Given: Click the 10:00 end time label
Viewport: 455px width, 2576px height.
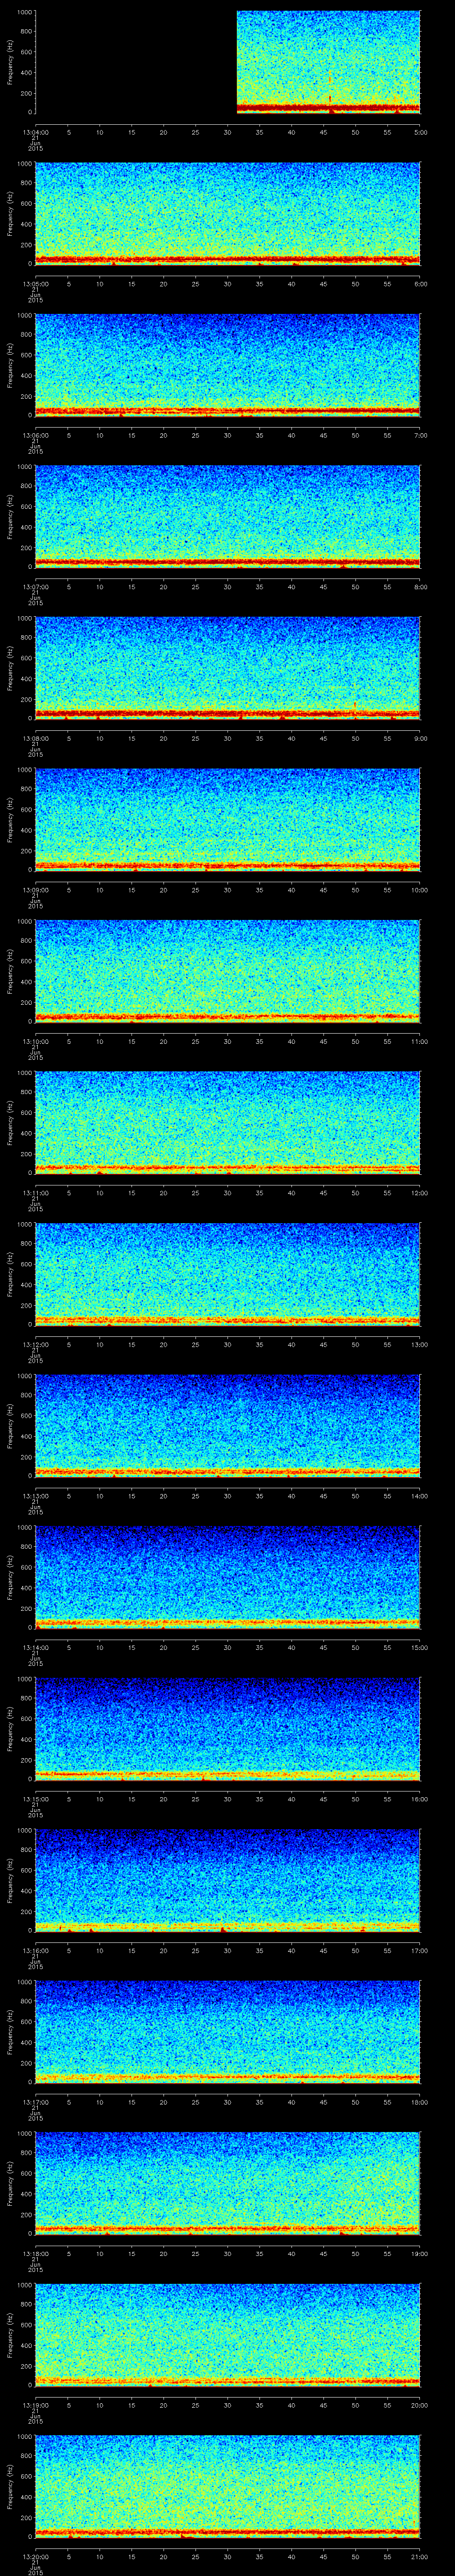Looking at the screenshot, I should (x=420, y=890).
